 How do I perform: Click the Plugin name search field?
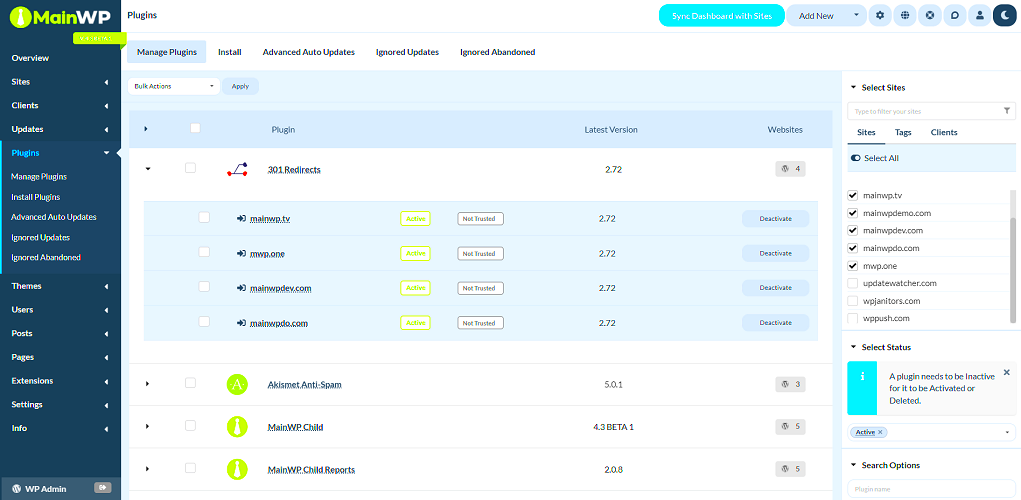[931, 489]
